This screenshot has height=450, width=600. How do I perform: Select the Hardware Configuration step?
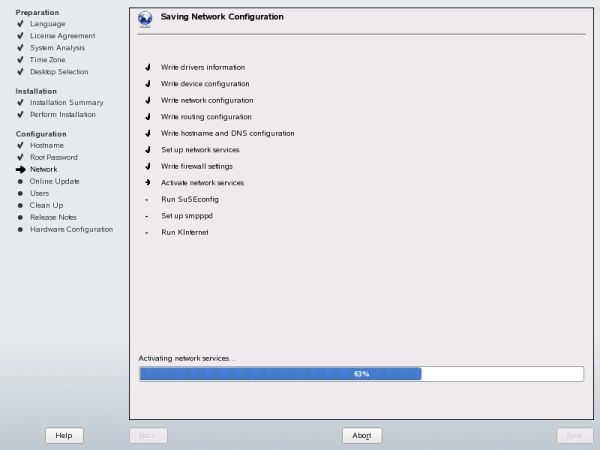click(x=72, y=229)
